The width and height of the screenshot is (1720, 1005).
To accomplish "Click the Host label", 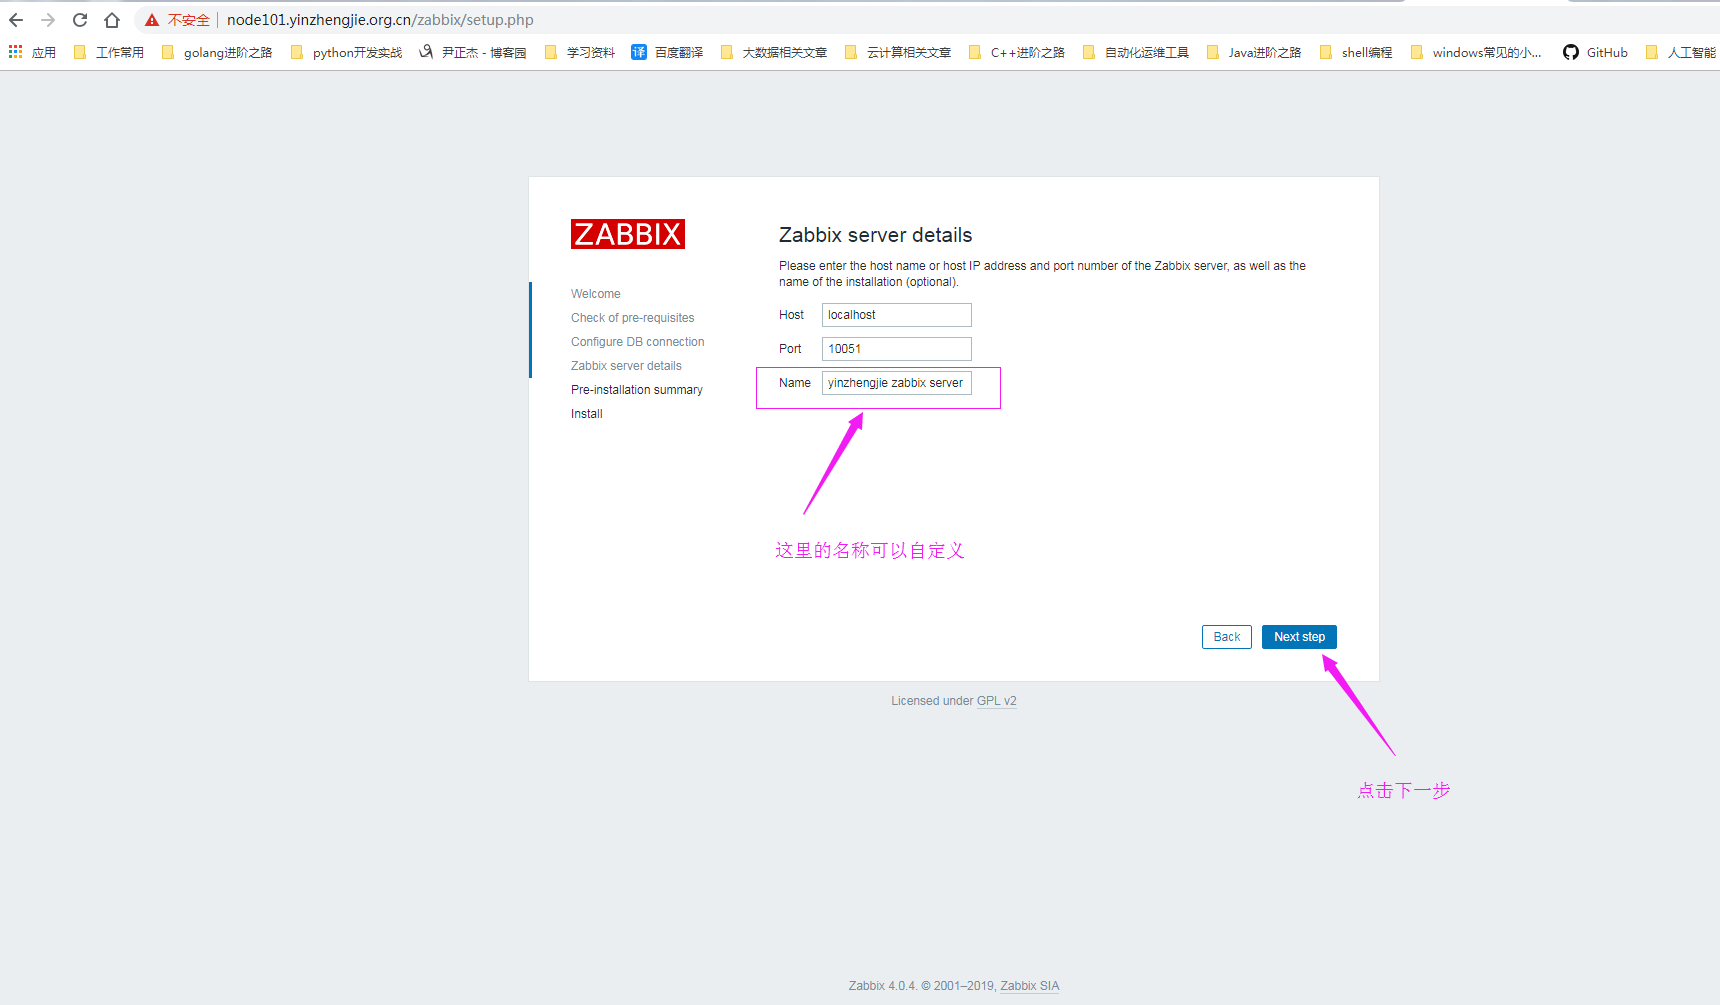I will 792,315.
